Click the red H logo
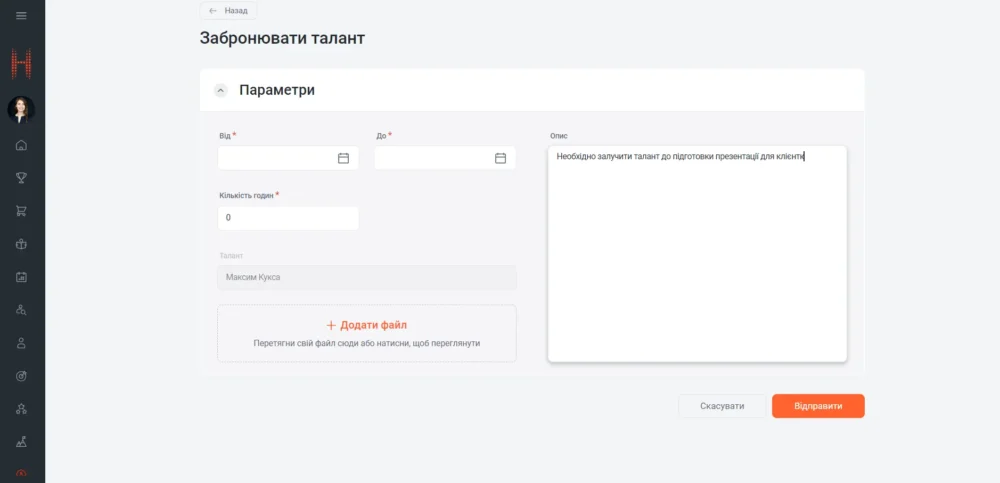Image resolution: width=1000 pixels, height=483 pixels. (22, 64)
